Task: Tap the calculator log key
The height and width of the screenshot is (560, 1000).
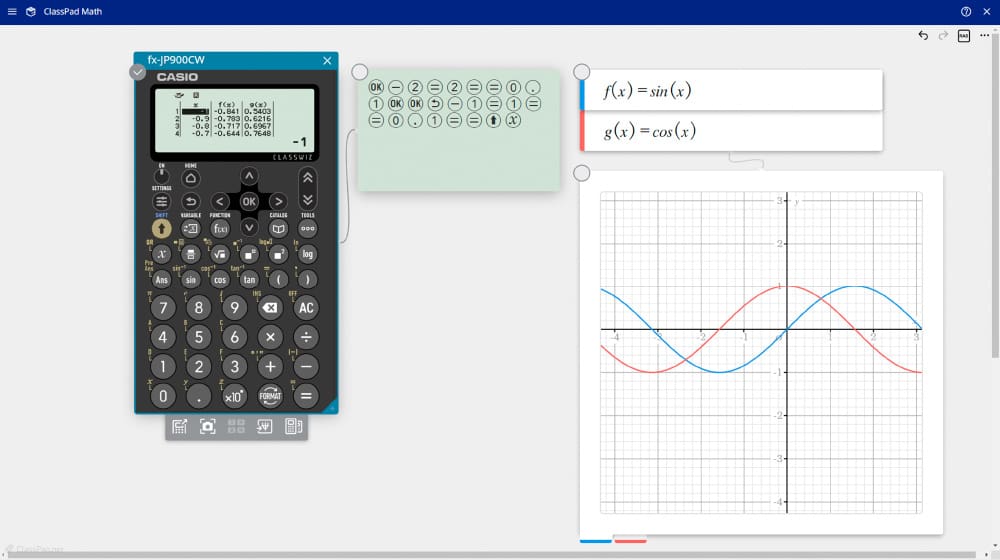Action: point(307,254)
